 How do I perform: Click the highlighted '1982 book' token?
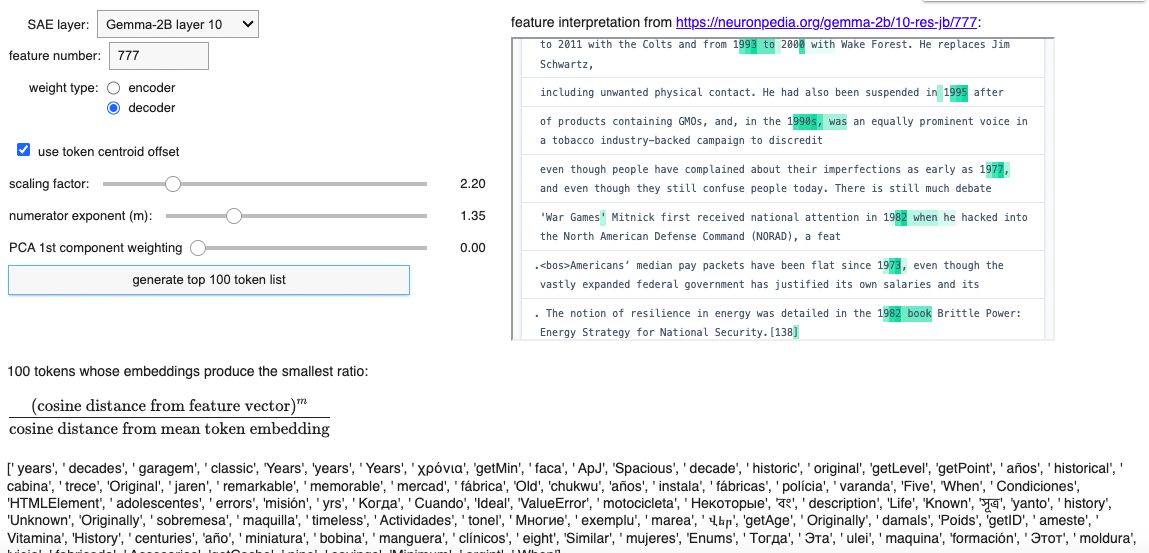[904, 314]
